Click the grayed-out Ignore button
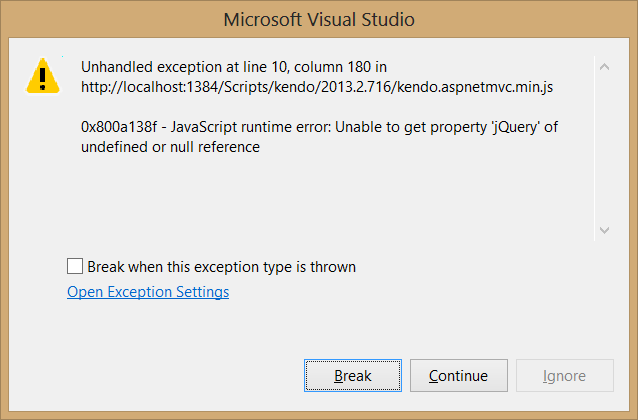Image resolution: width=638 pixels, height=420 pixels. point(564,376)
